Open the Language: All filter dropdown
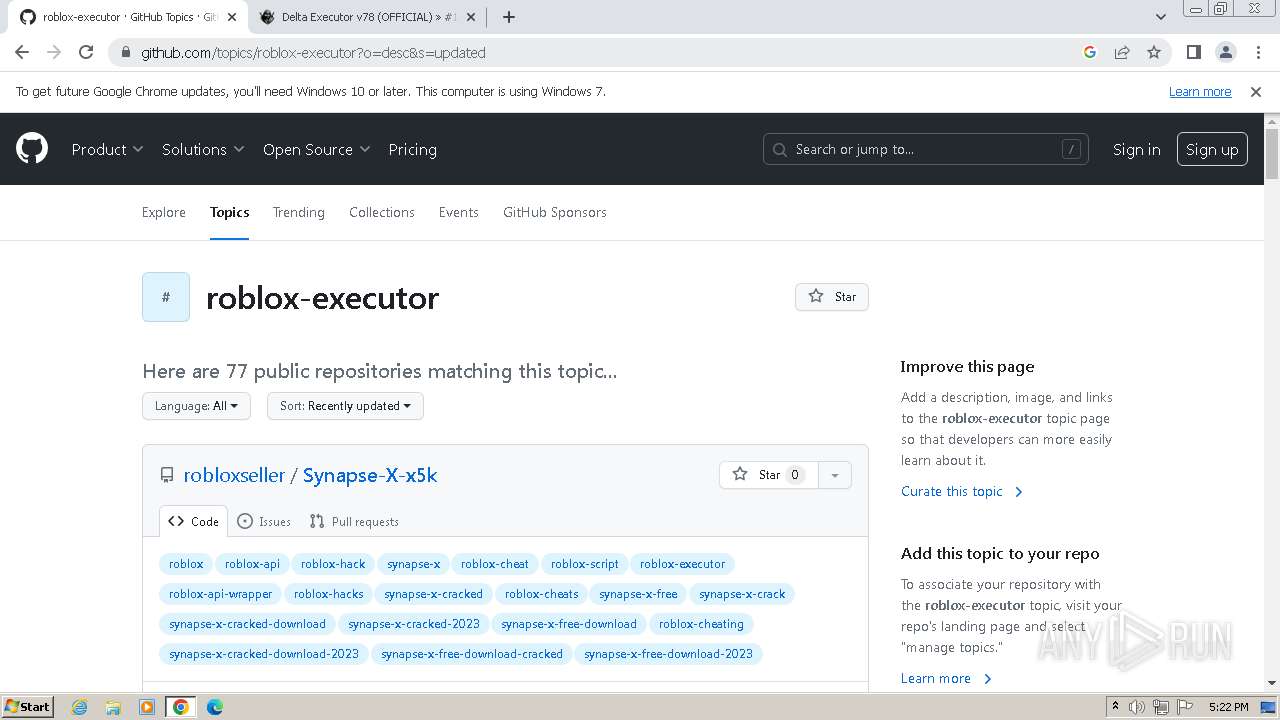Viewport: 1280px width, 720px height. [196, 406]
